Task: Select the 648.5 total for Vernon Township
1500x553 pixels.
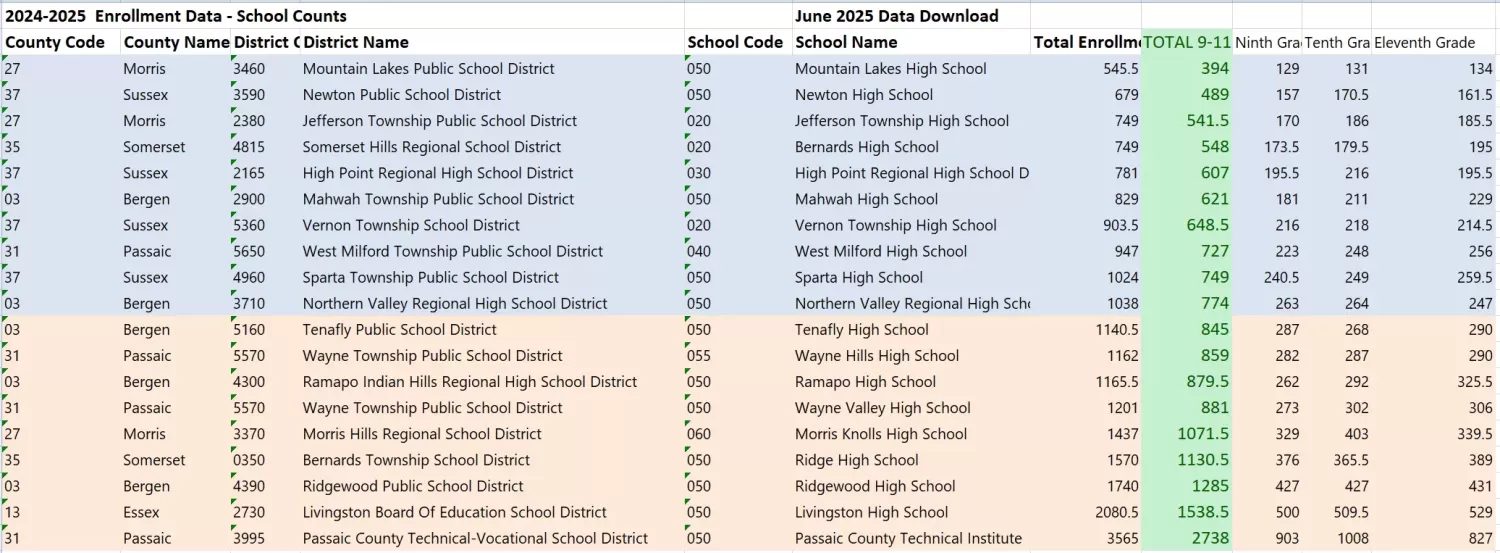Action: [x=1186, y=225]
